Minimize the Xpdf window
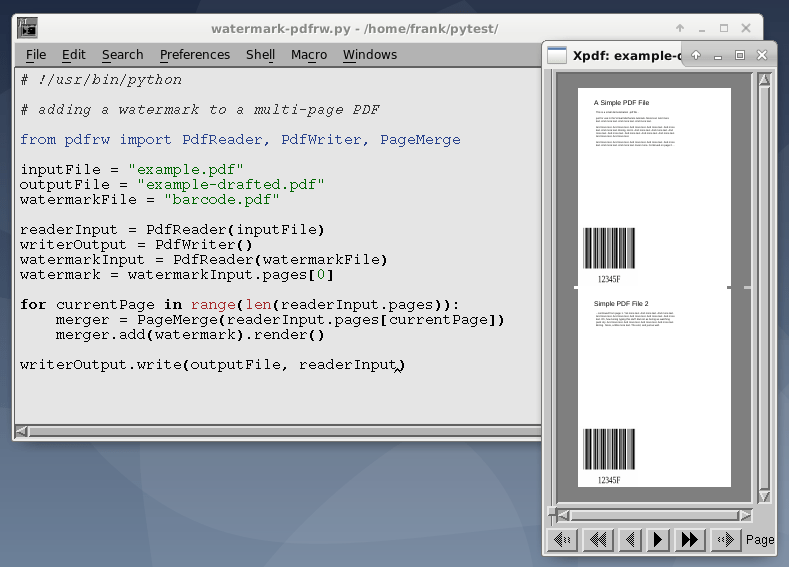The width and height of the screenshot is (789, 567). pos(718,55)
